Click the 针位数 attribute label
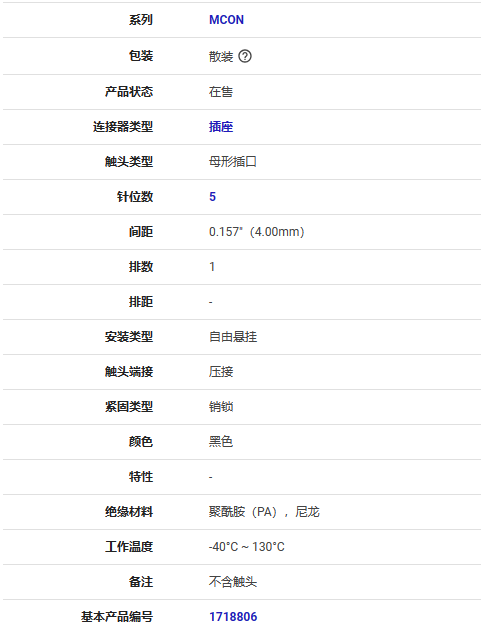Image resolution: width=481 pixels, height=634 pixels. pyautogui.click(x=135, y=197)
